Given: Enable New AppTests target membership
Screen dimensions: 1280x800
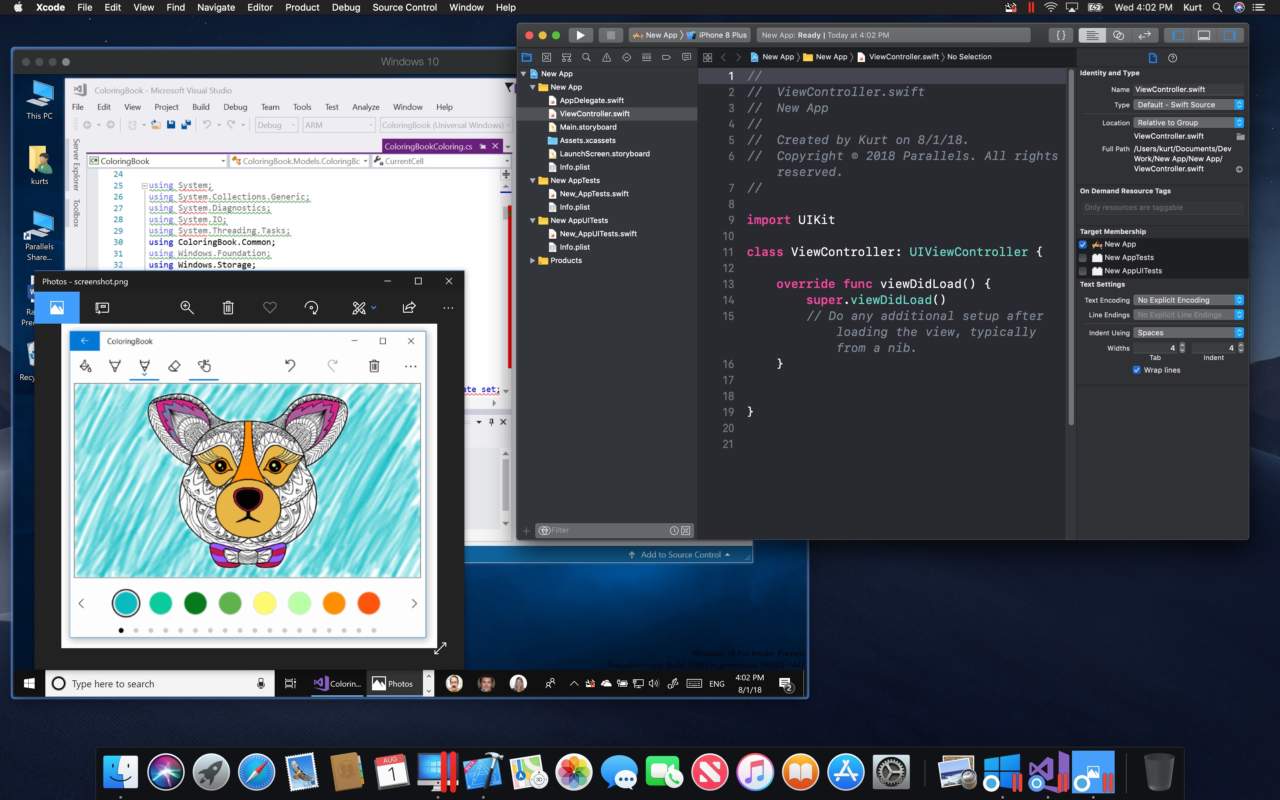Looking at the screenshot, I should 1083,258.
